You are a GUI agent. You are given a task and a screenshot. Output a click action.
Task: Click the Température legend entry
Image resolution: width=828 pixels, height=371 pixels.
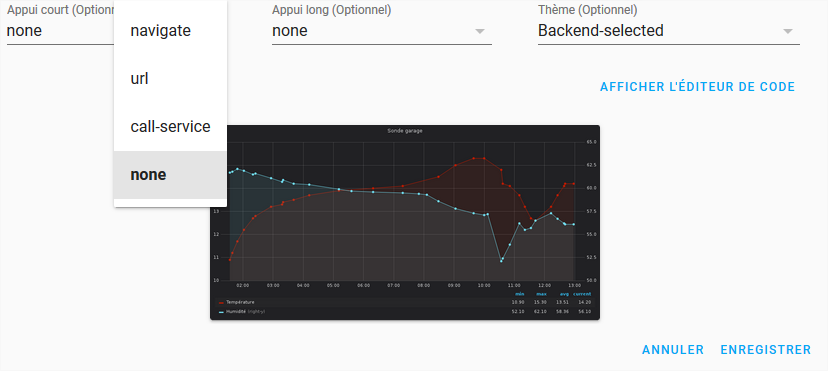click(x=240, y=302)
